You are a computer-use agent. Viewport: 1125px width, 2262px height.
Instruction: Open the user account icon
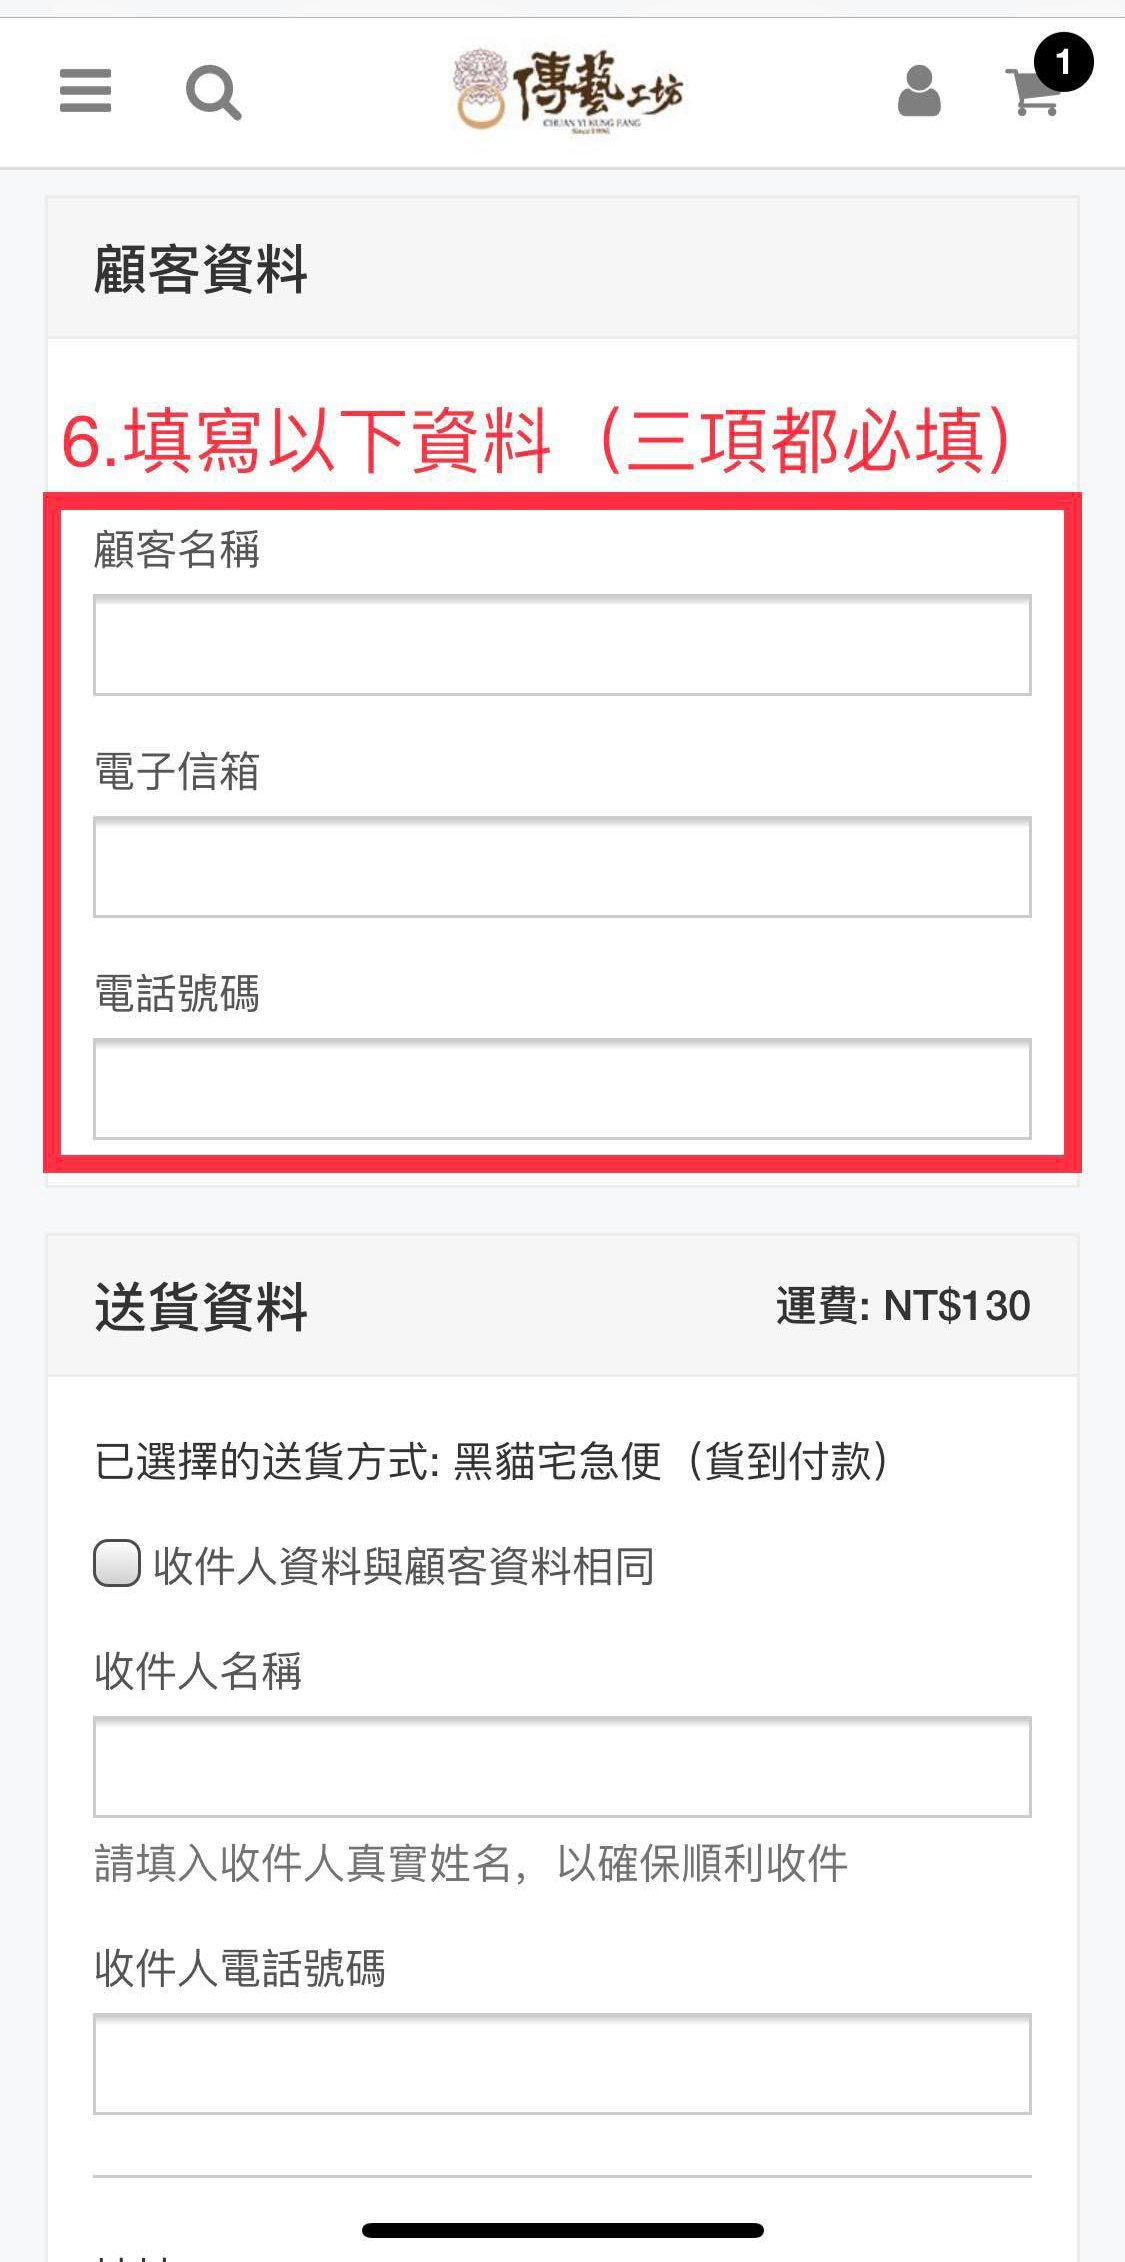pyautogui.click(x=919, y=92)
